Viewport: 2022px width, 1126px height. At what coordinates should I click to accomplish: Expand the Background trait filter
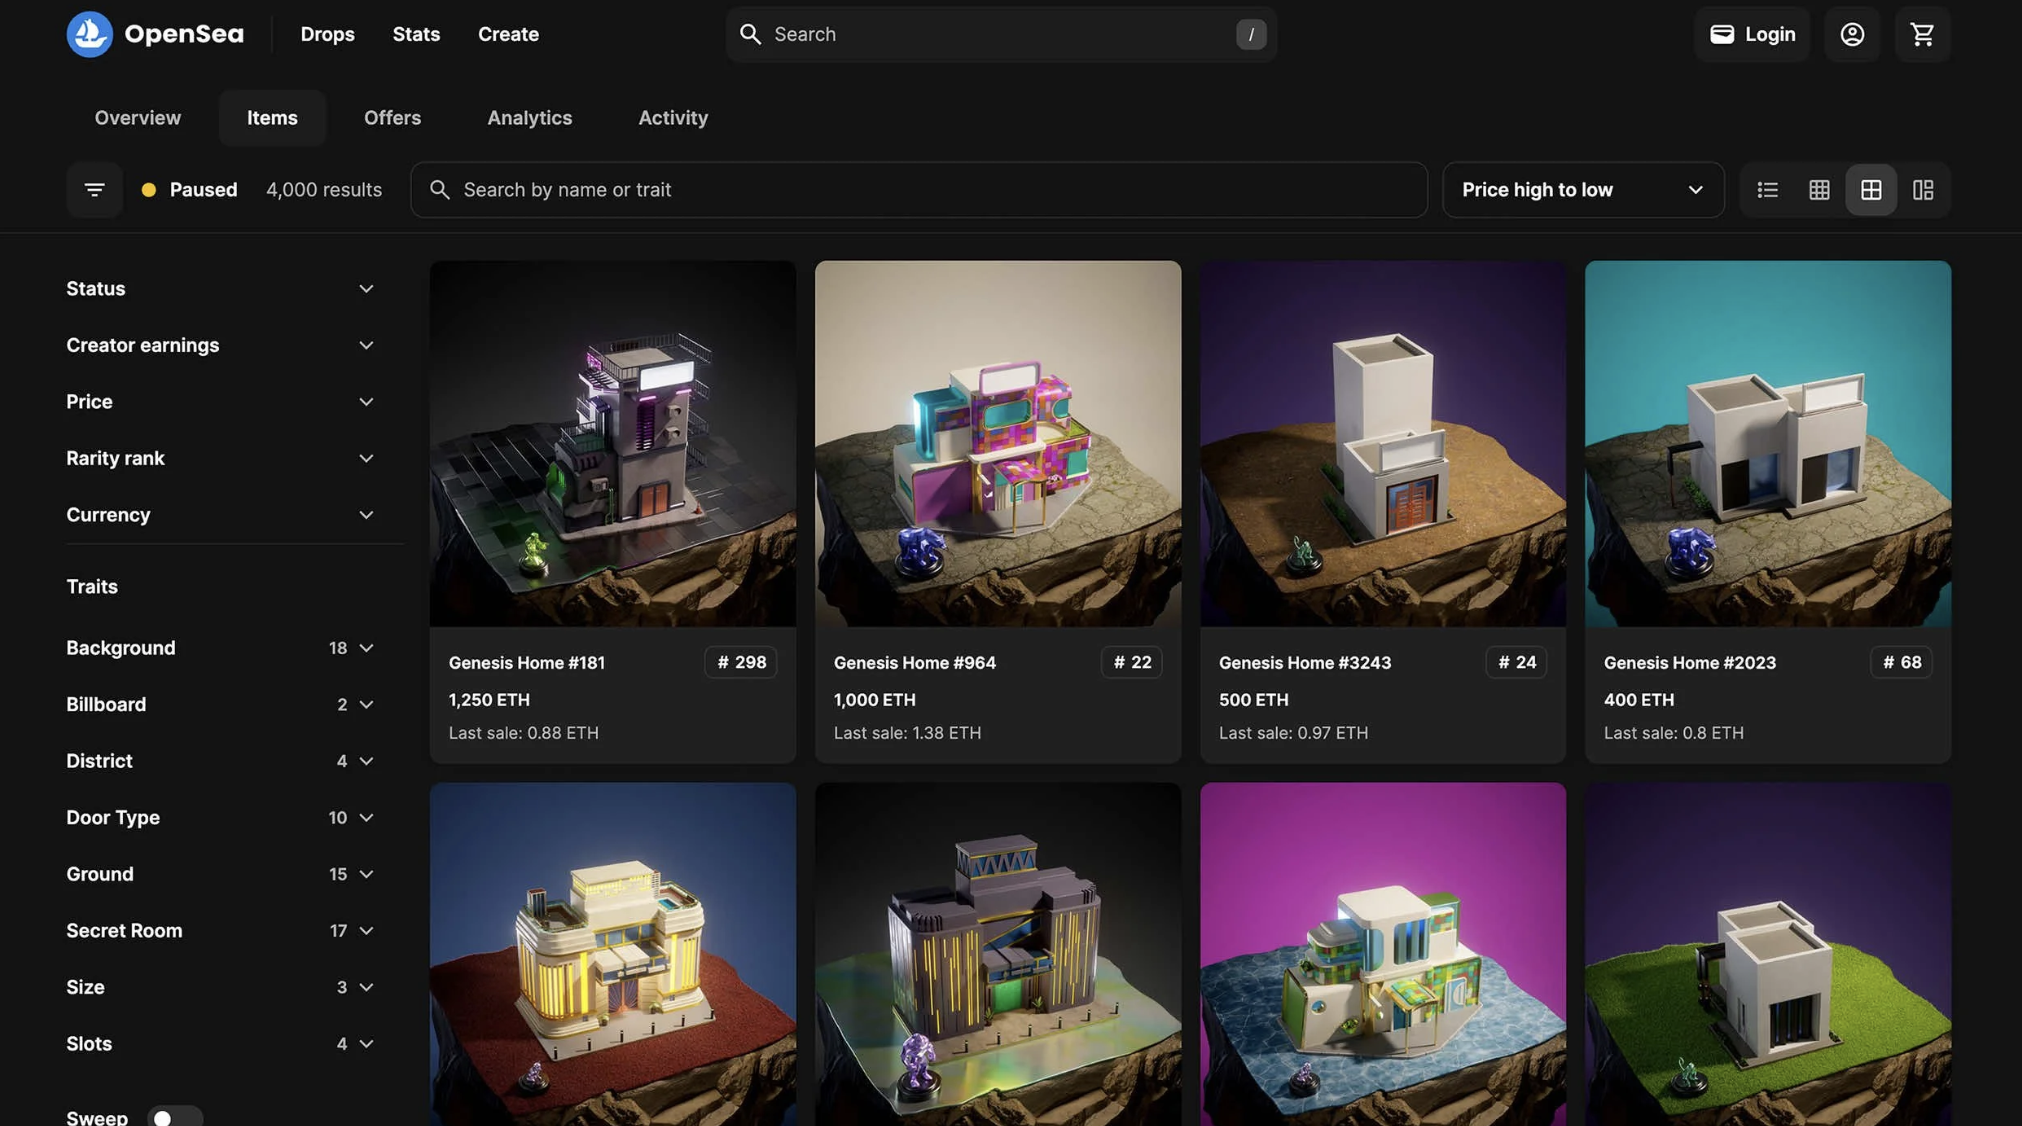[x=220, y=648]
